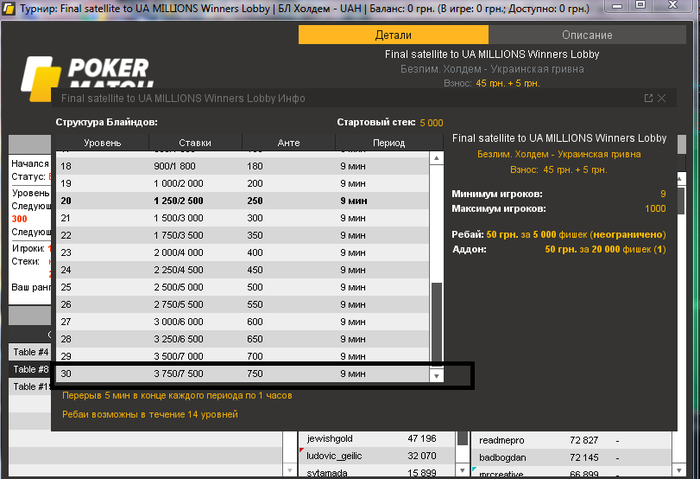Click the down arrow of blinds scrollbar

[437, 376]
